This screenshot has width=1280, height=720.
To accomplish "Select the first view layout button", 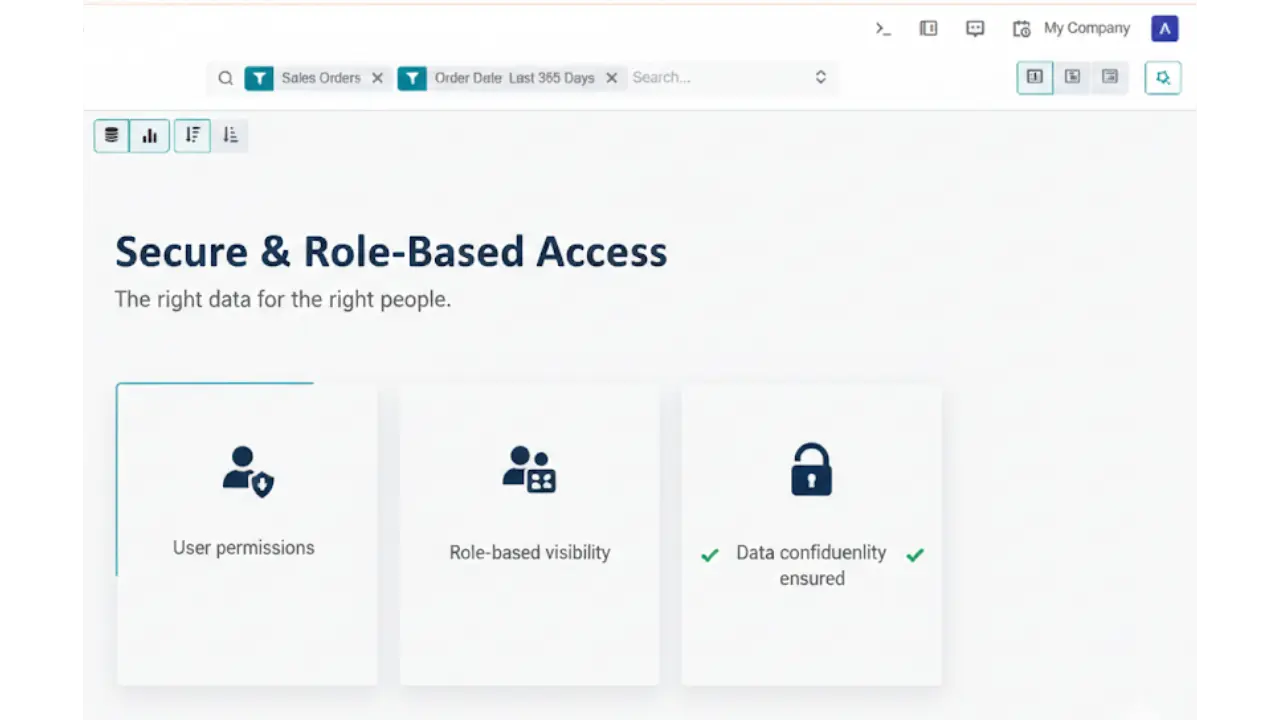I will pos(1035,77).
